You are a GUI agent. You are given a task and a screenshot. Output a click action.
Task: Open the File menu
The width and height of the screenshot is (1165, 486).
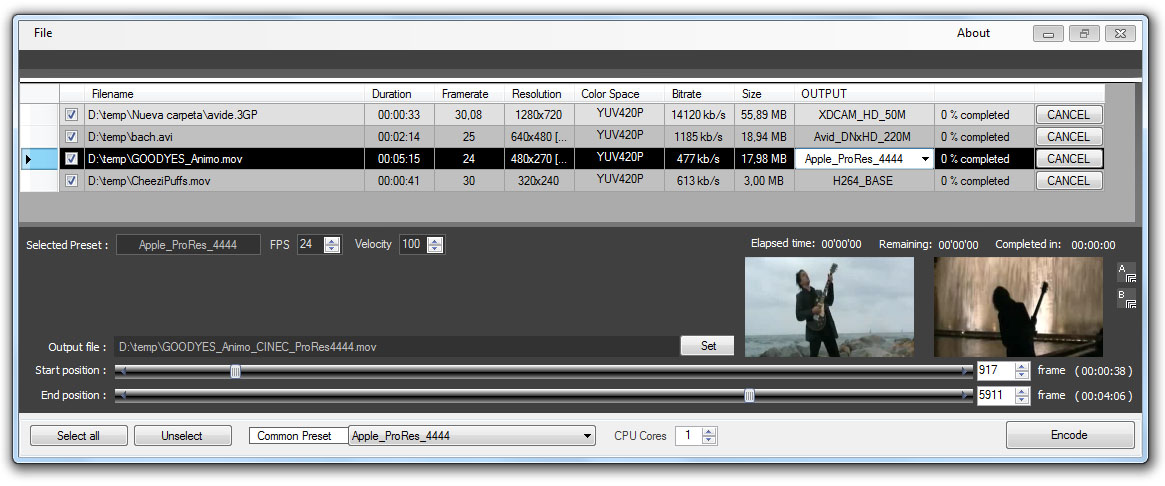pos(43,33)
